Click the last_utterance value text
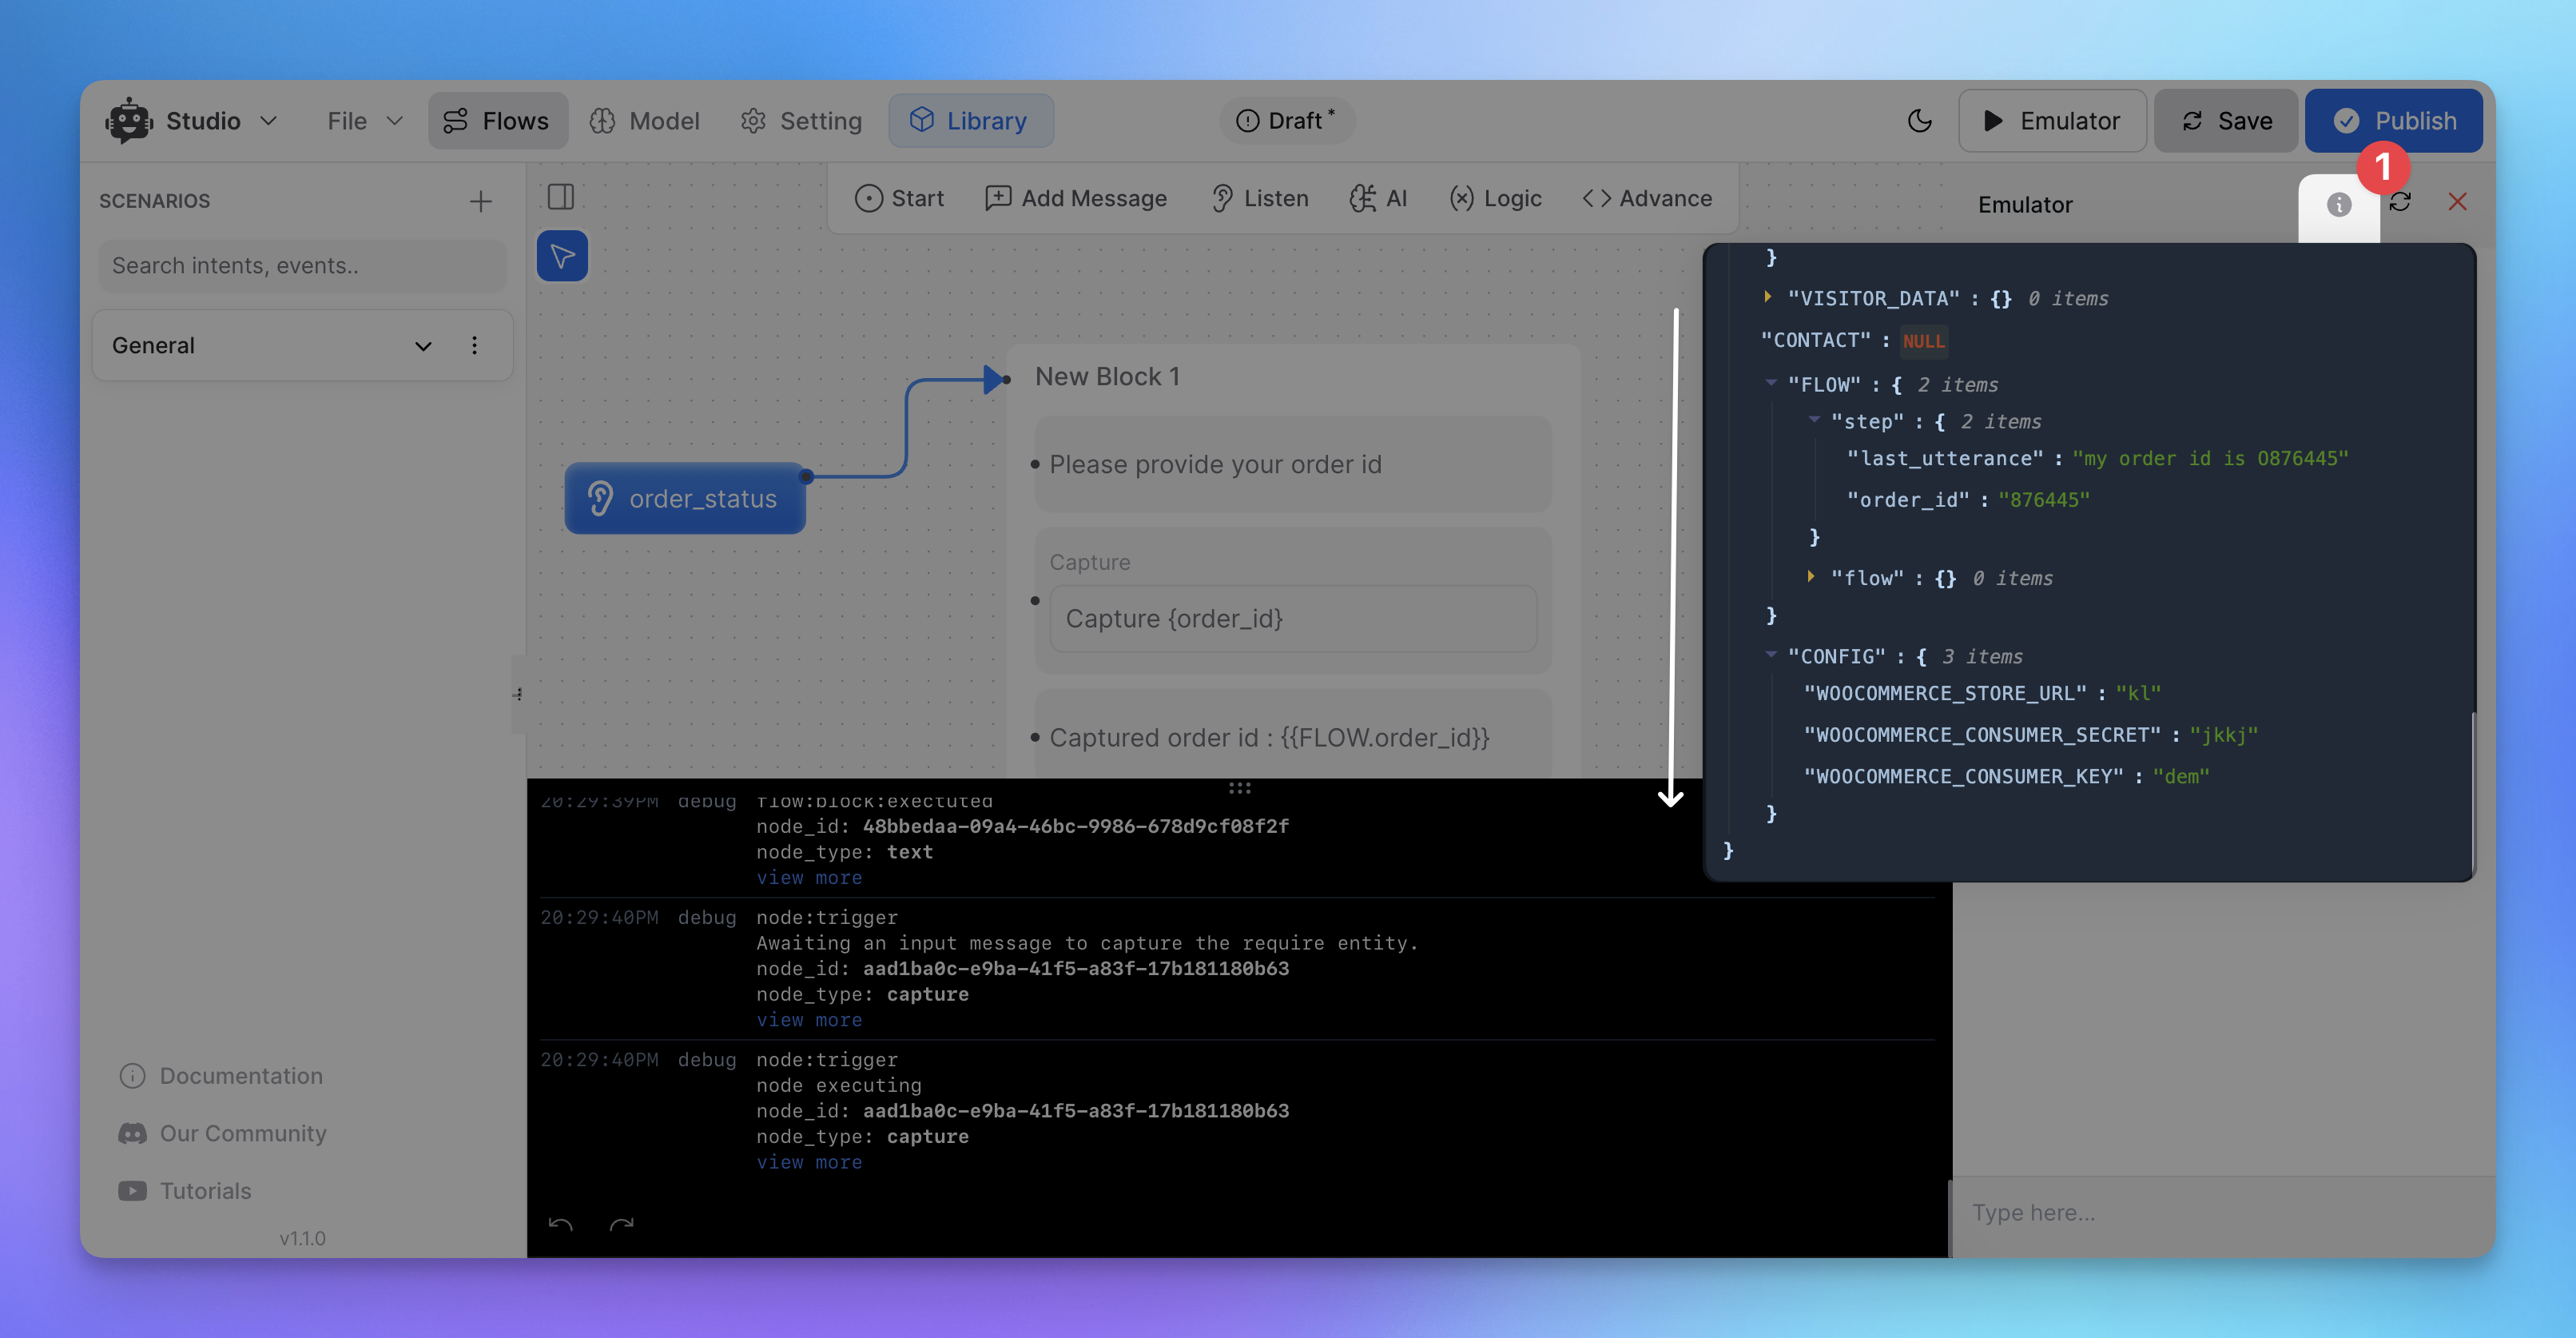2576x1338 pixels. [x=2210, y=459]
